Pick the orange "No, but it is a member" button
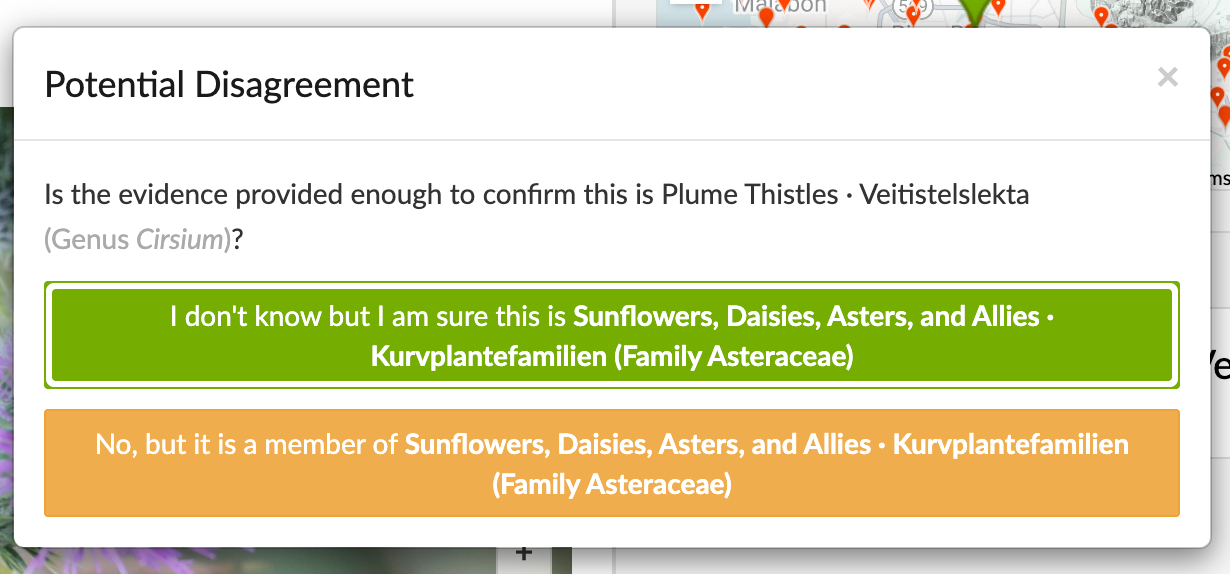The width and height of the screenshot is (1230, 574). tap(611, 463)
